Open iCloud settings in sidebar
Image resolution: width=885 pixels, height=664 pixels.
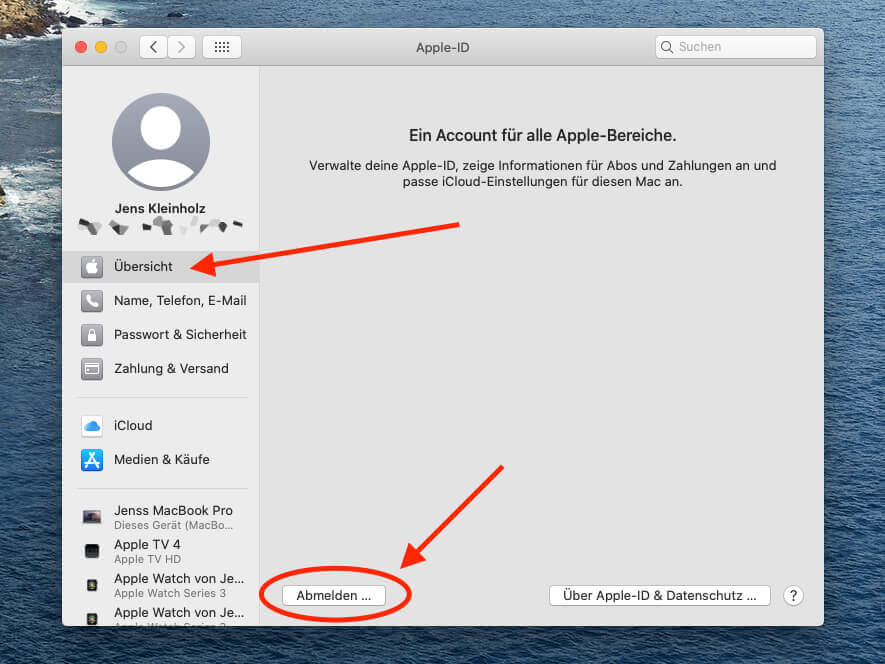point(161,426)
